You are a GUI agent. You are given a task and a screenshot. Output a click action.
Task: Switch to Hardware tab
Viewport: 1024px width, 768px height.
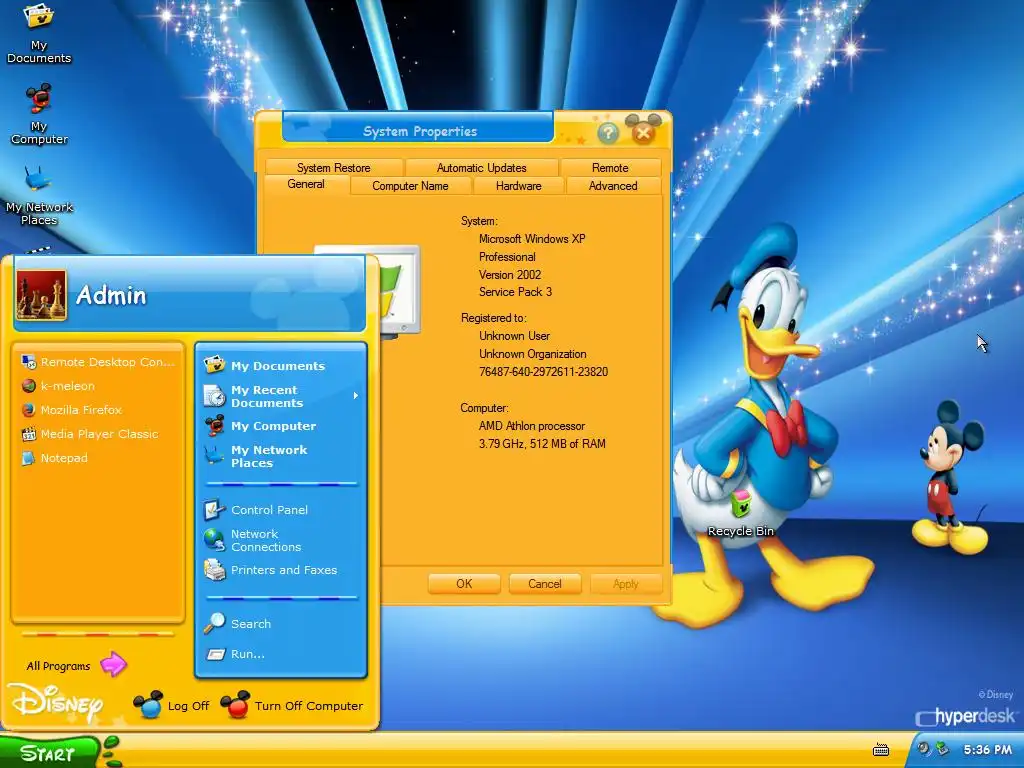[519, 186]
